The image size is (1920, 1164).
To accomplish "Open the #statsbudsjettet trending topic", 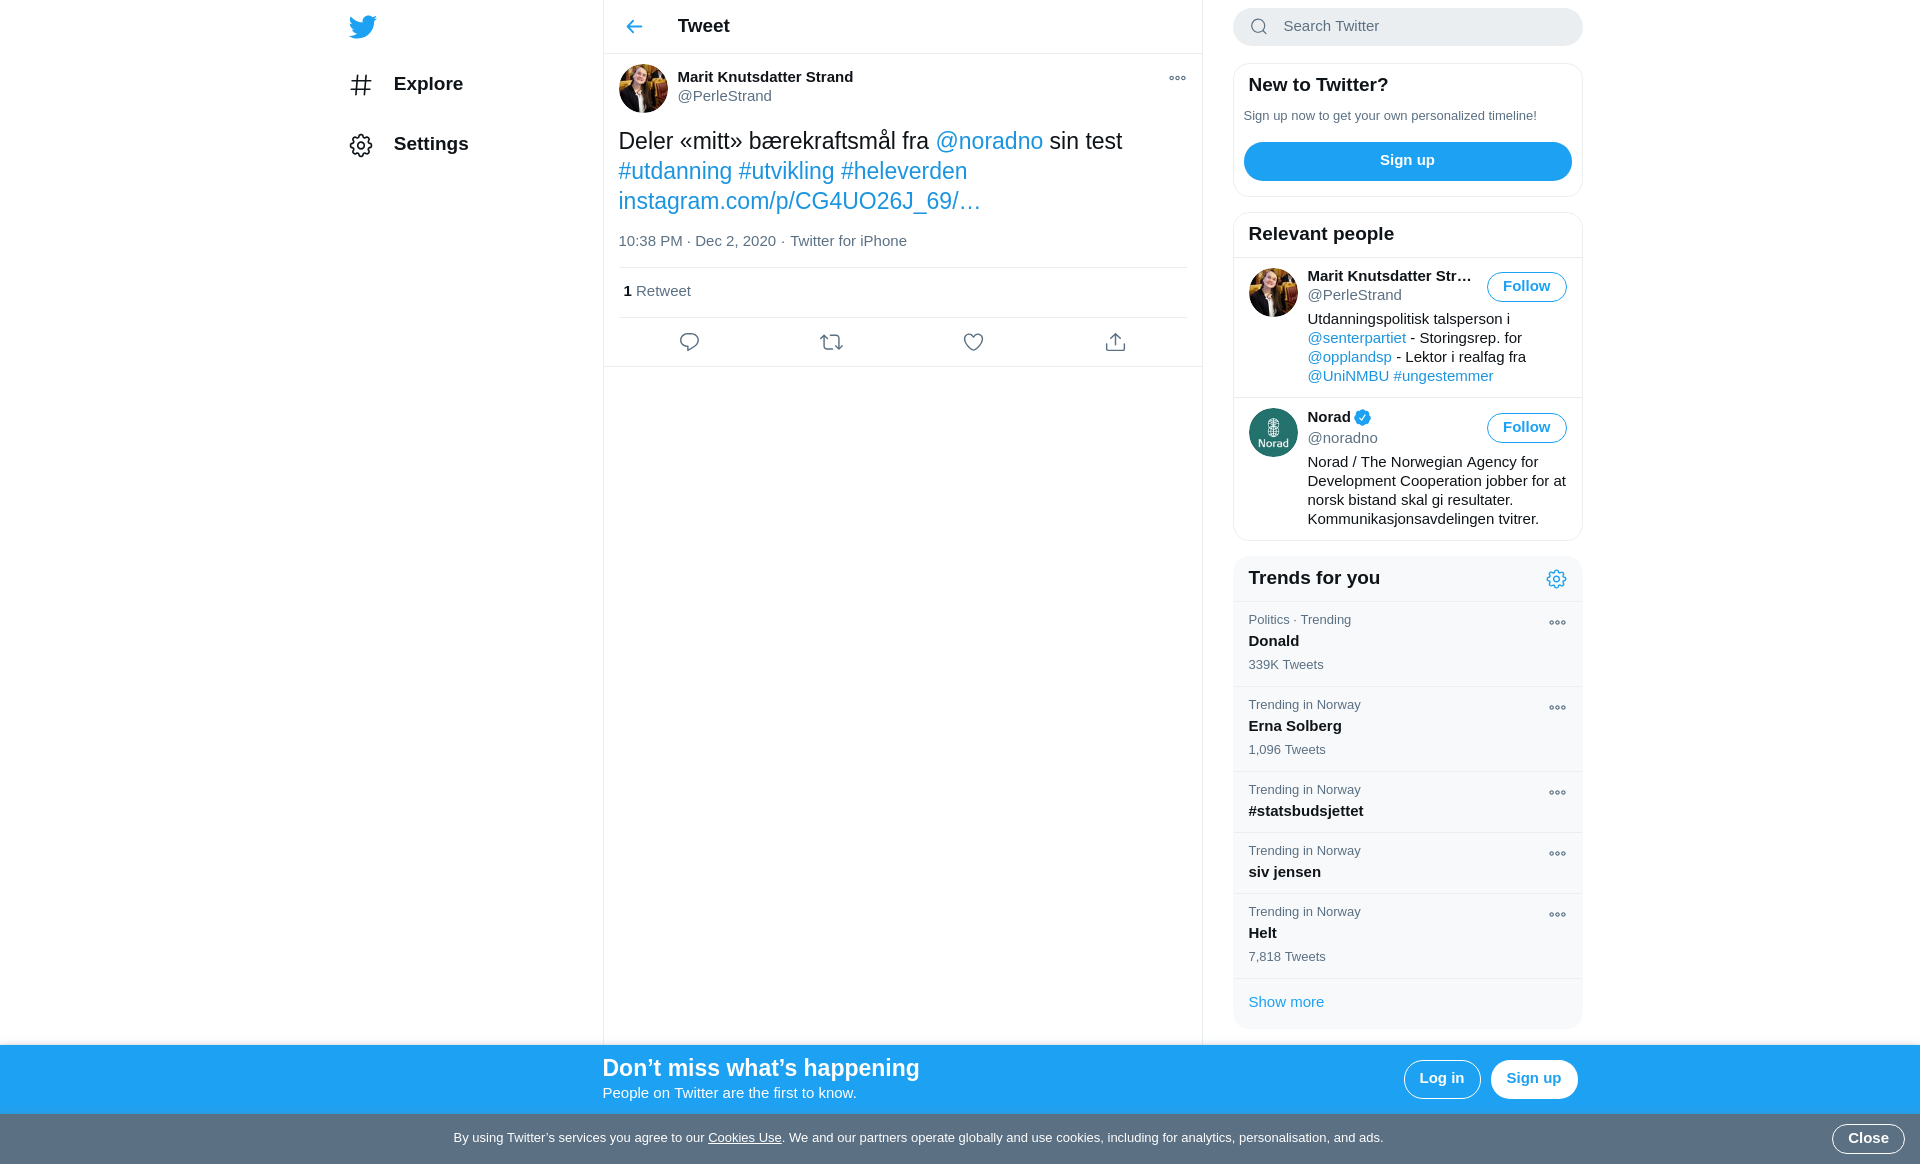I will [1407, 802].
